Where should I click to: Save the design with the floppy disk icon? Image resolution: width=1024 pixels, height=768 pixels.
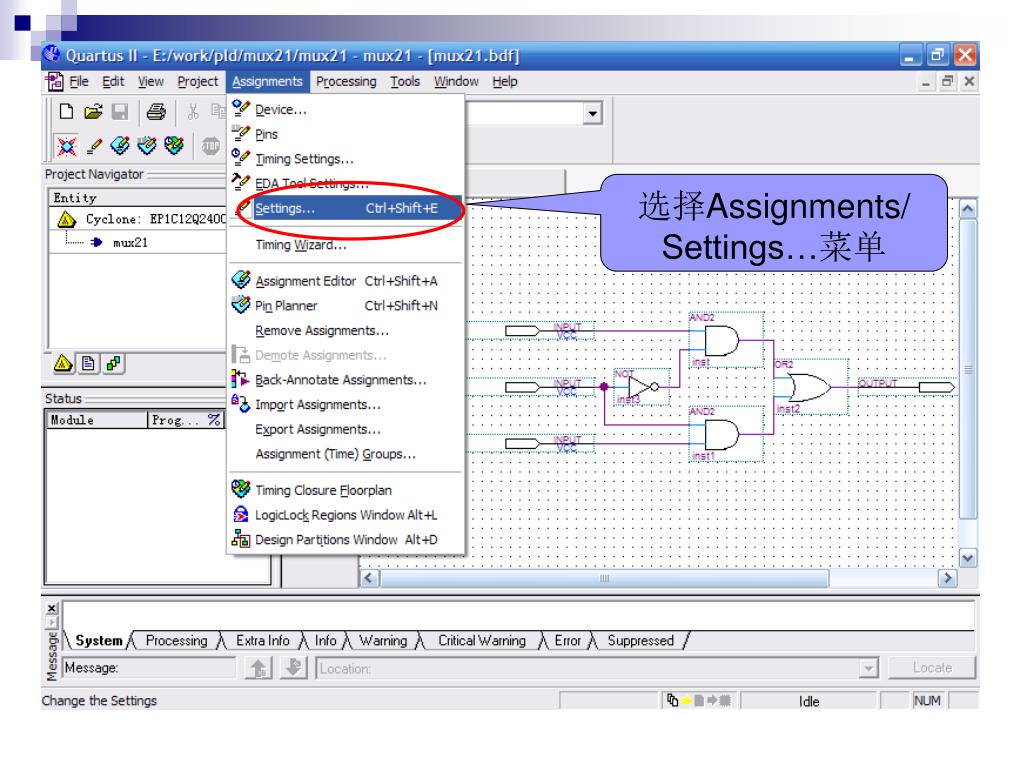coord(120,112)
